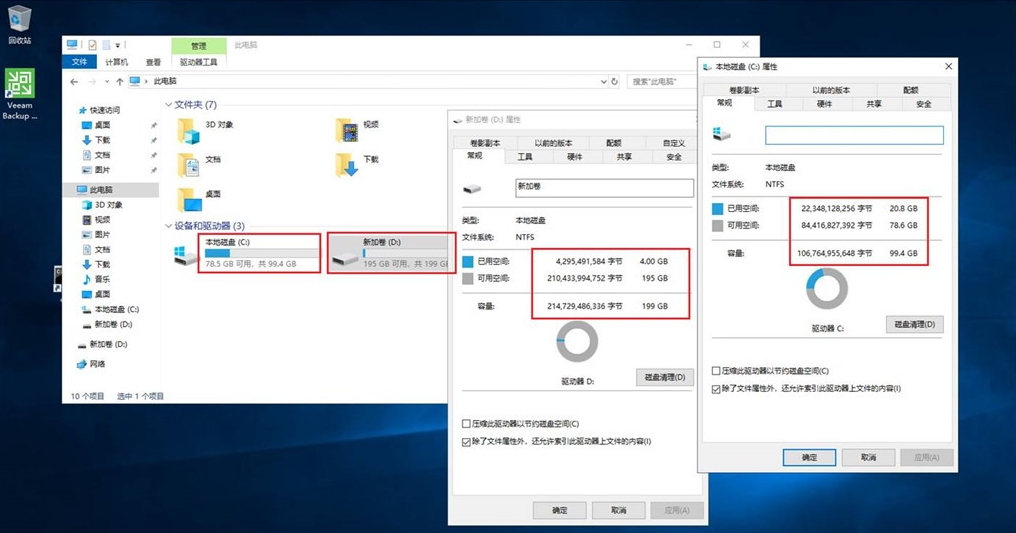
Task: Open the 下载 folder in main pane
Action: click(x=346, y=164)
